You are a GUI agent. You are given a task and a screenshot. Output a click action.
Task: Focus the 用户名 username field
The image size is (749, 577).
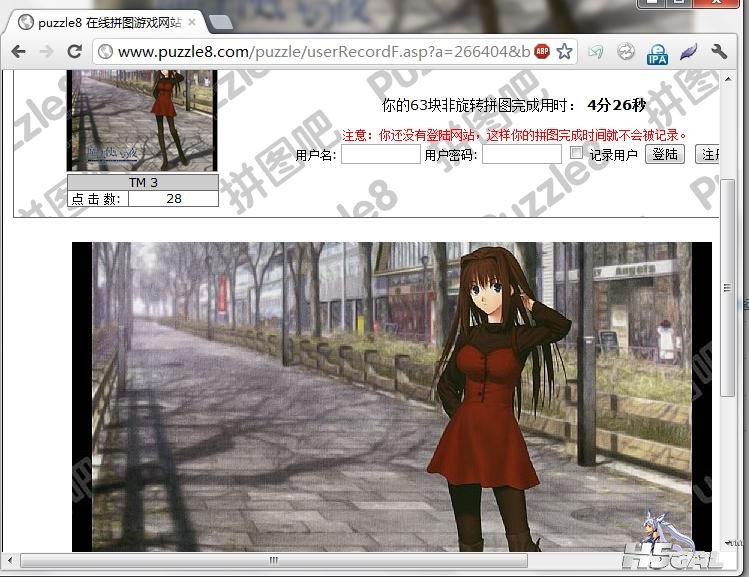tap(381, 154)
